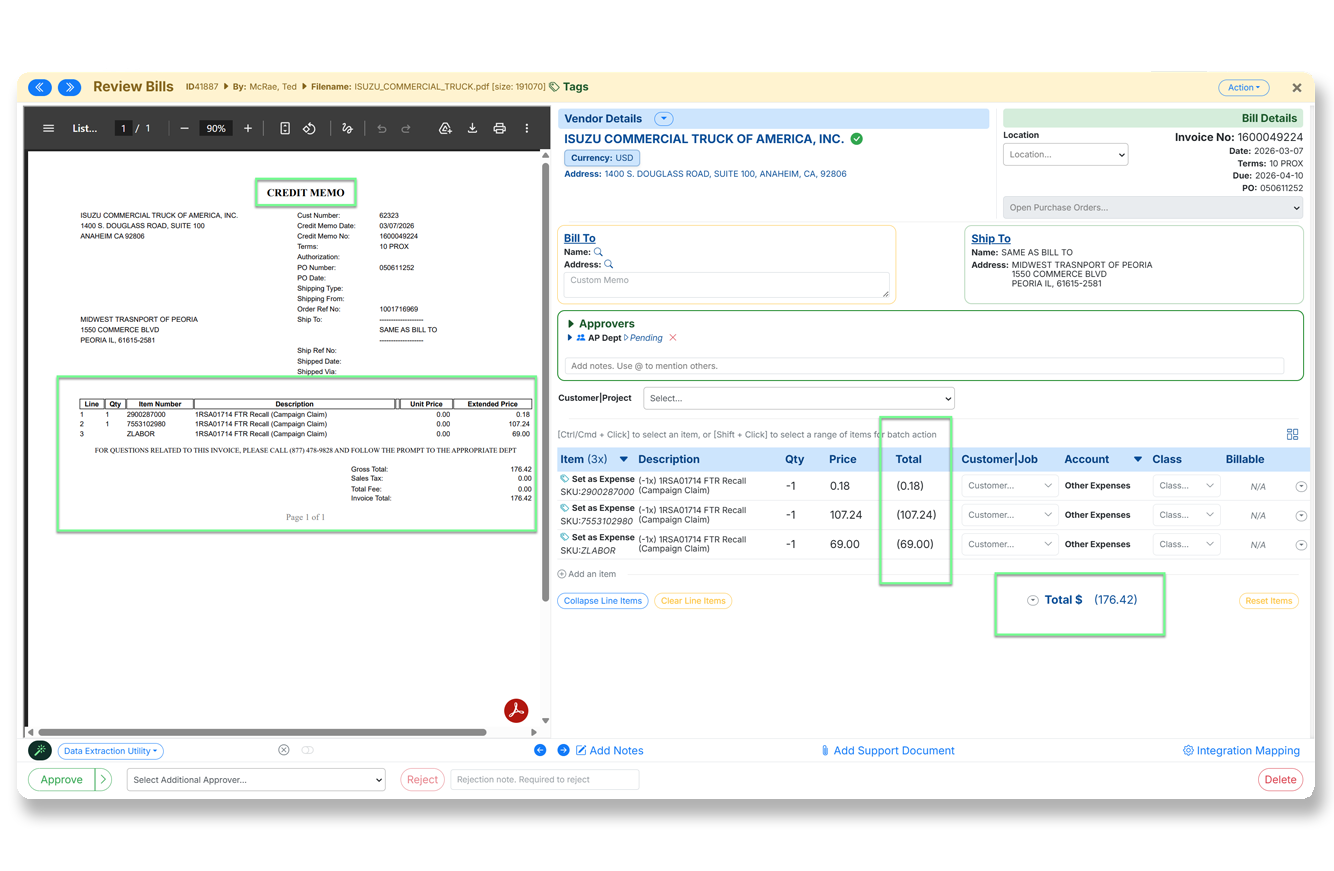Click the red Adobe Acrobat icon
1334x871 pixels.
tap(516, 710)
